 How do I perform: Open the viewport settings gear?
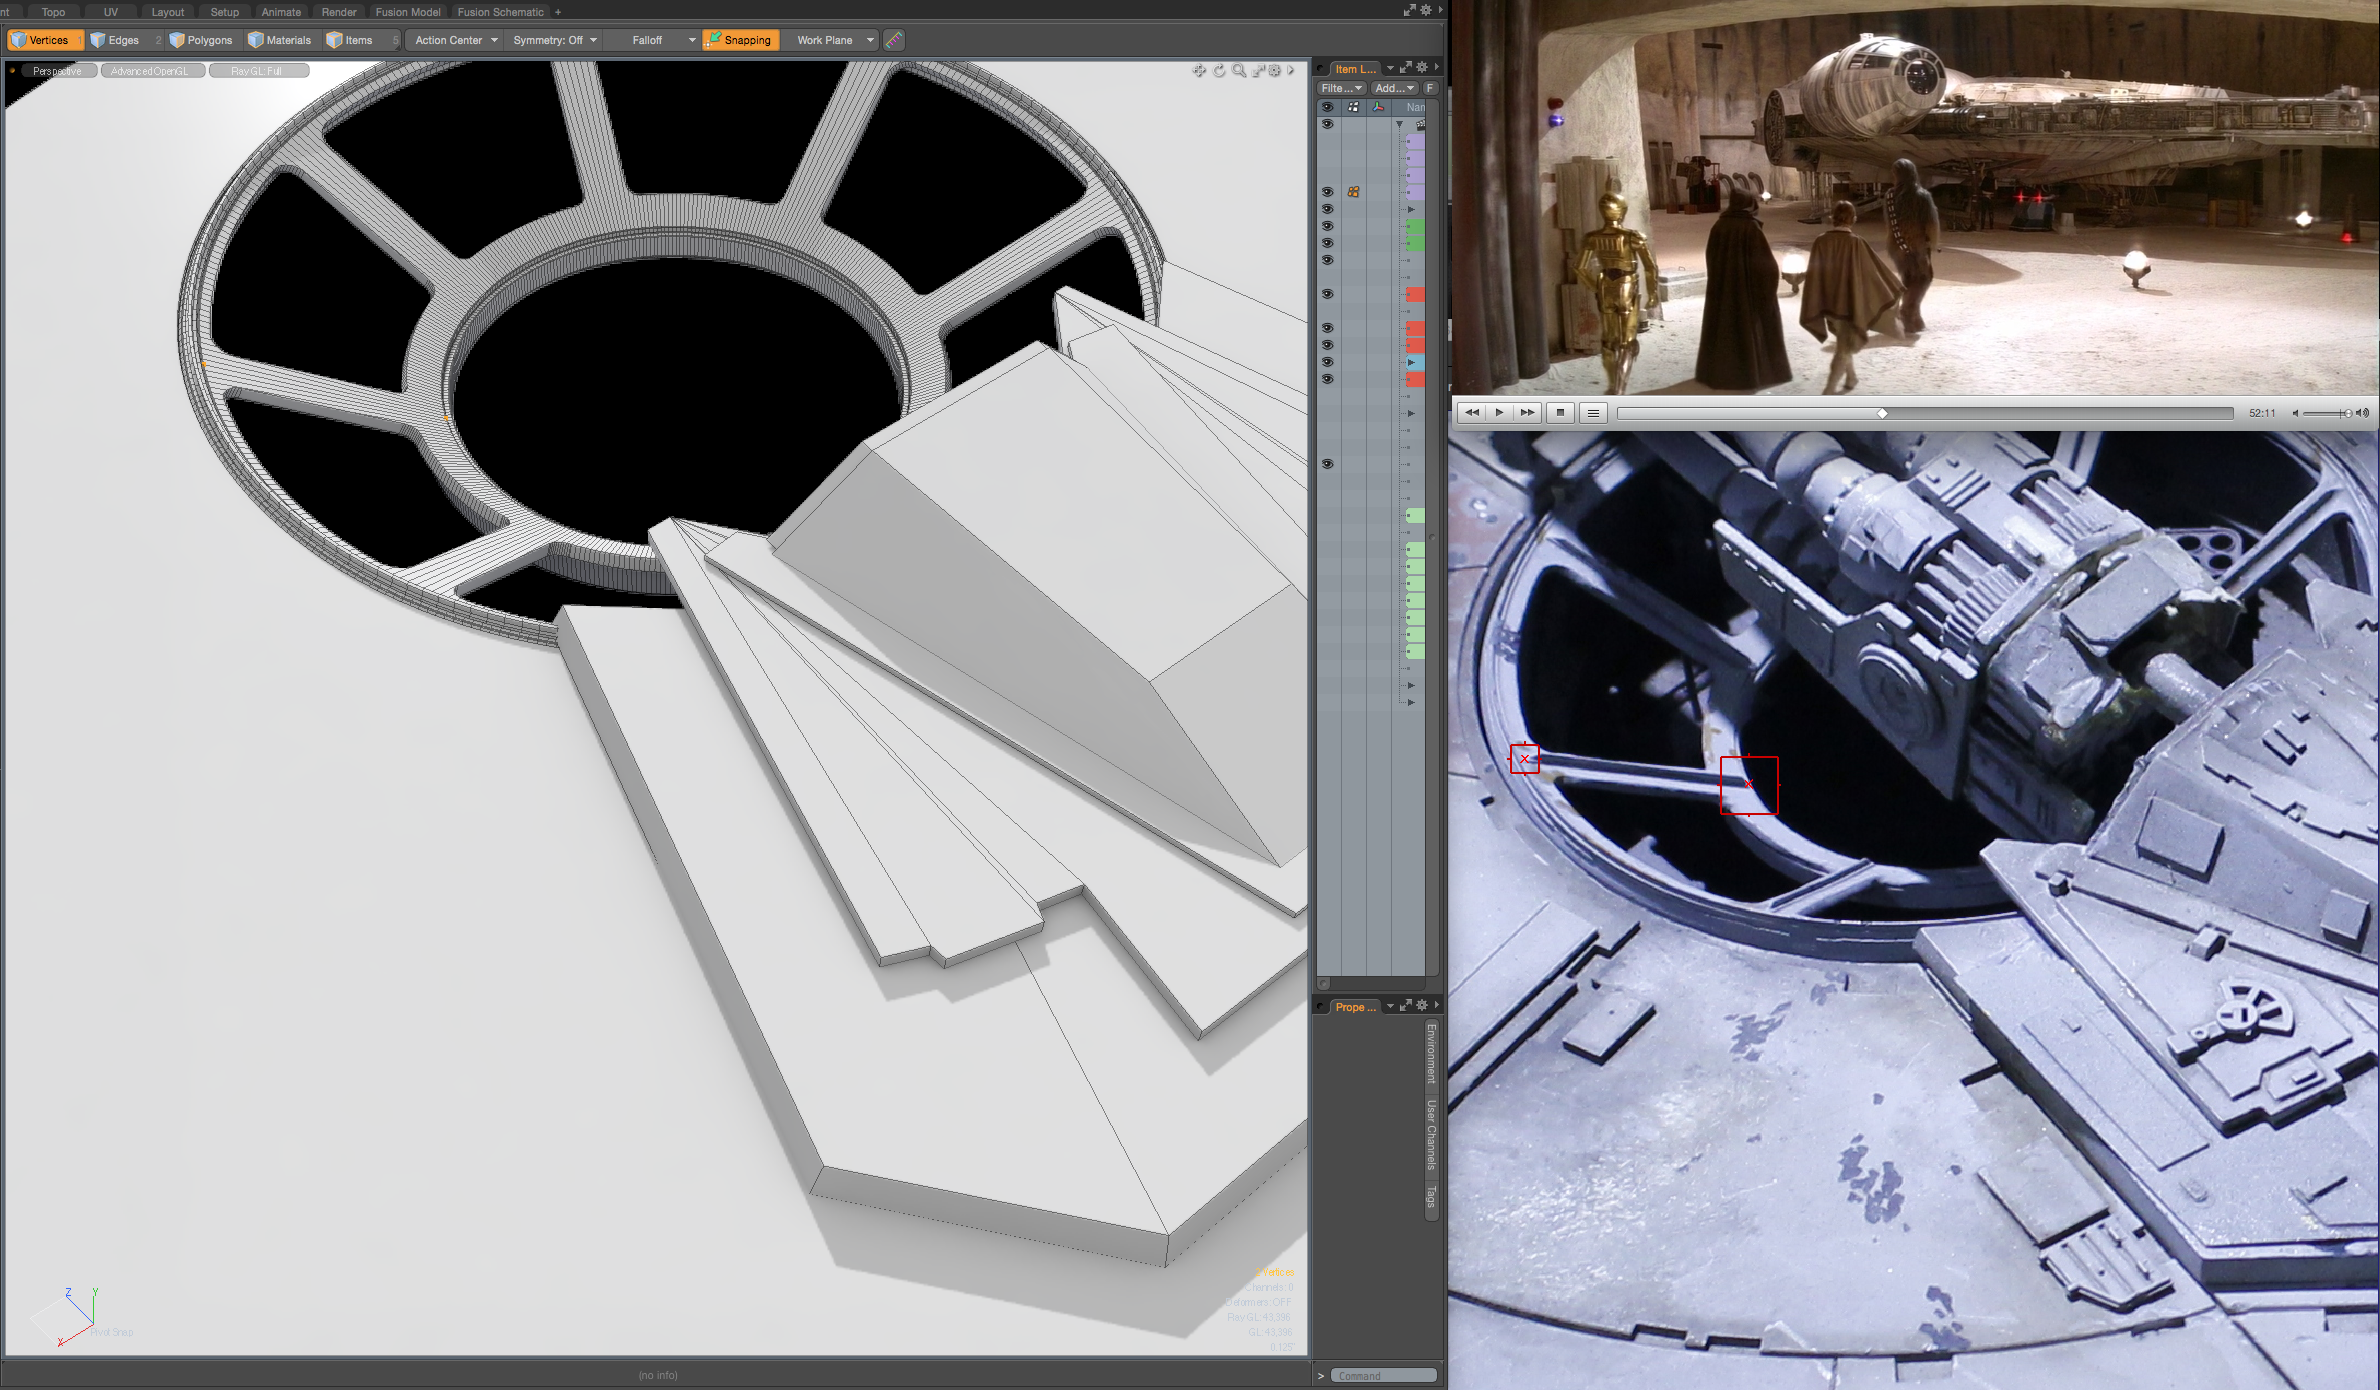click(x=1275, y=70)
